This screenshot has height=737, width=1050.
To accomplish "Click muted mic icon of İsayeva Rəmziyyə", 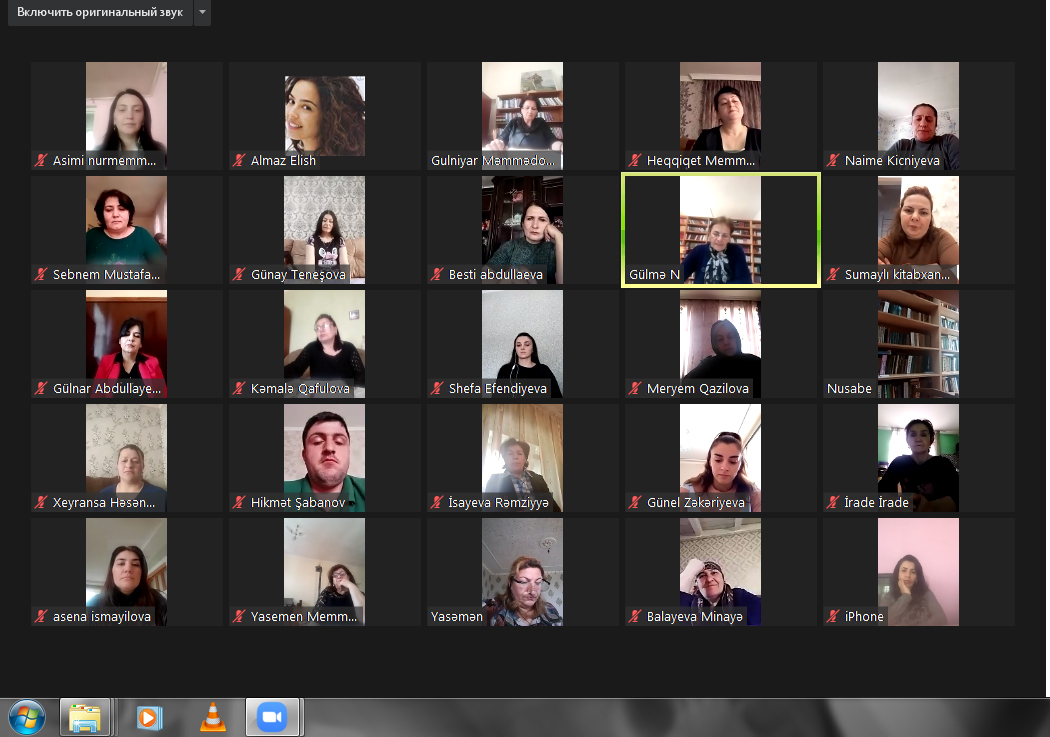I will click(x=437, y=502).
